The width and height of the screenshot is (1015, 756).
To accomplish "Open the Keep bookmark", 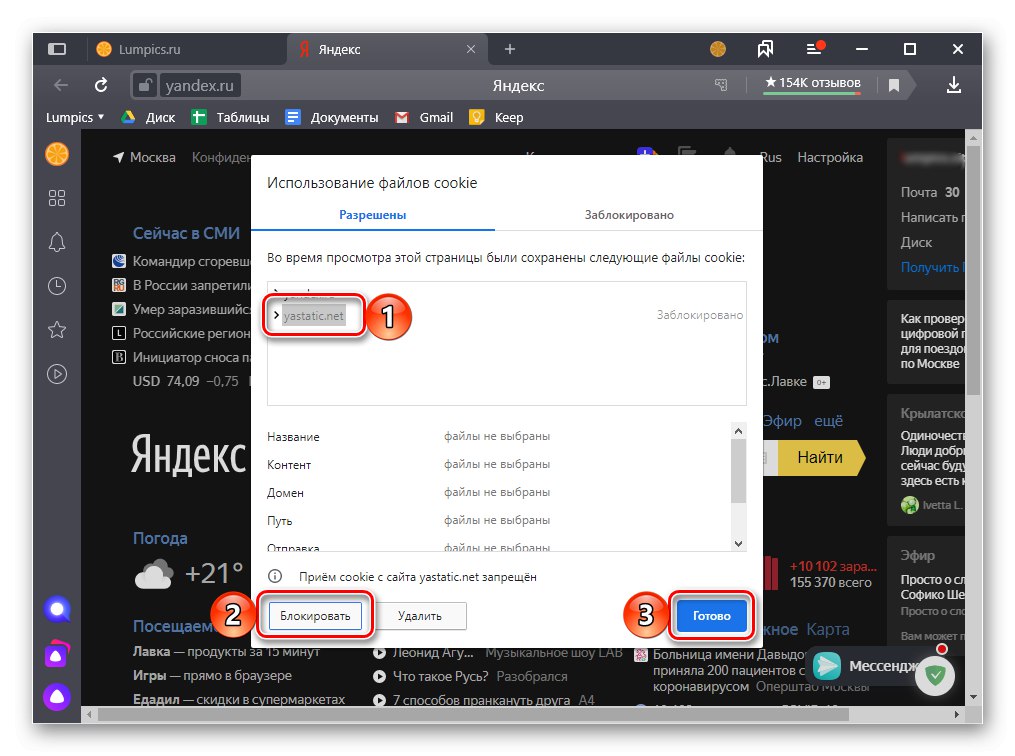I will coord(496,117).
